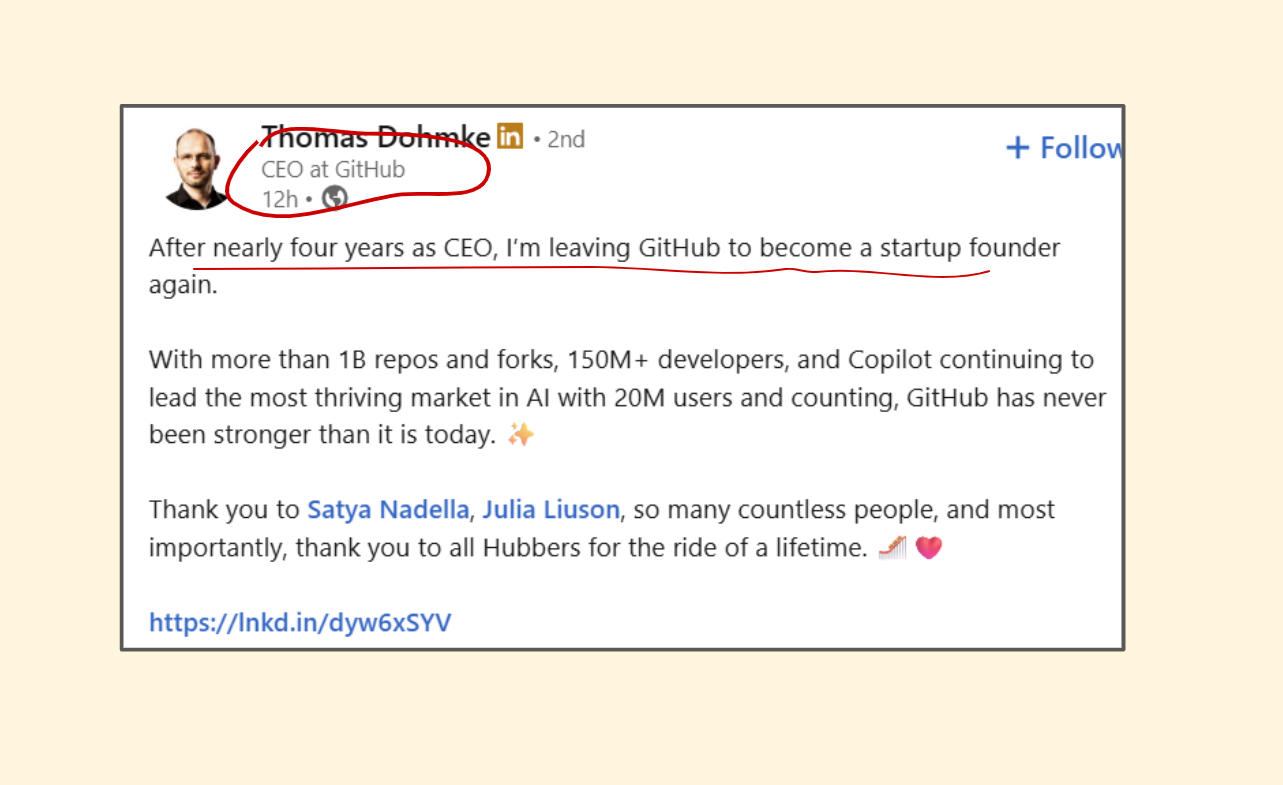Click the globe public visibility icon
The width and height of the screenshot is (1283, 785).
(x=334, y=198)
